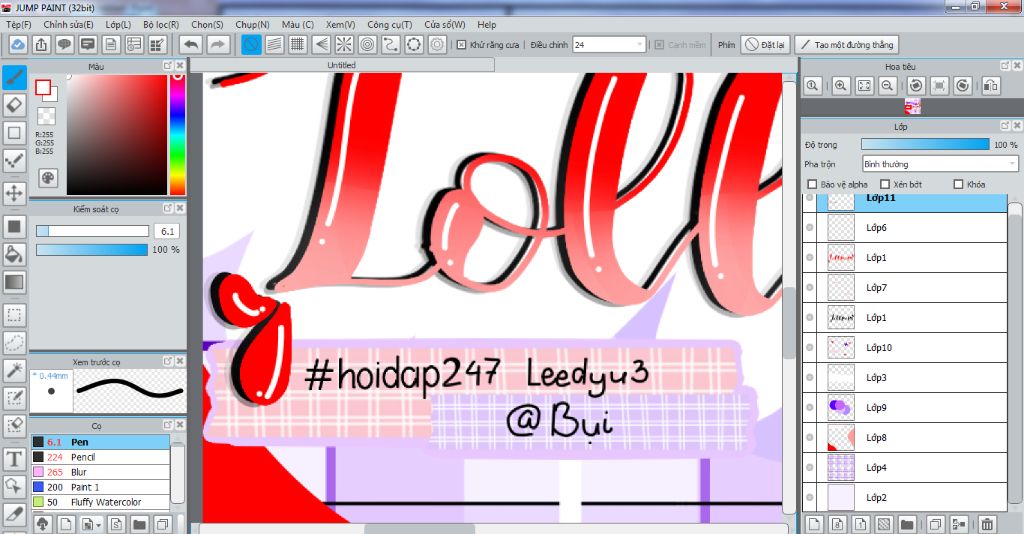This screenshot has width=1024, height=534.
Task: Open the Lớp(L) menu
Action: coord(118,24)
